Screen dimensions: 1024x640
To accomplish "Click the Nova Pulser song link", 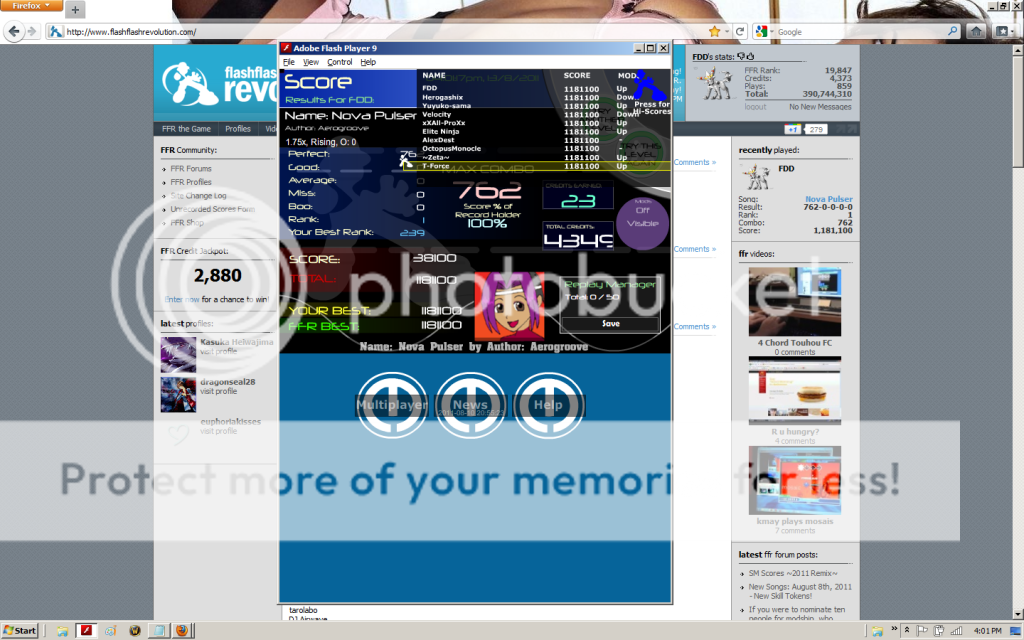I will tap(828, 199).
